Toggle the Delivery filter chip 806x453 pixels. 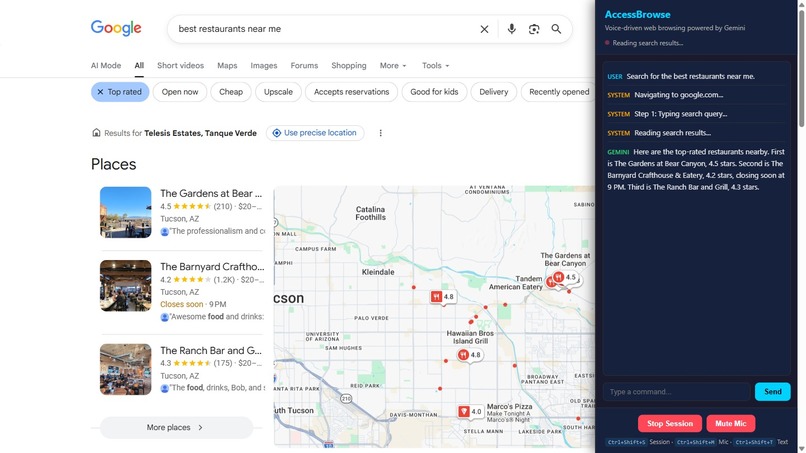click(x=493, y=92)
